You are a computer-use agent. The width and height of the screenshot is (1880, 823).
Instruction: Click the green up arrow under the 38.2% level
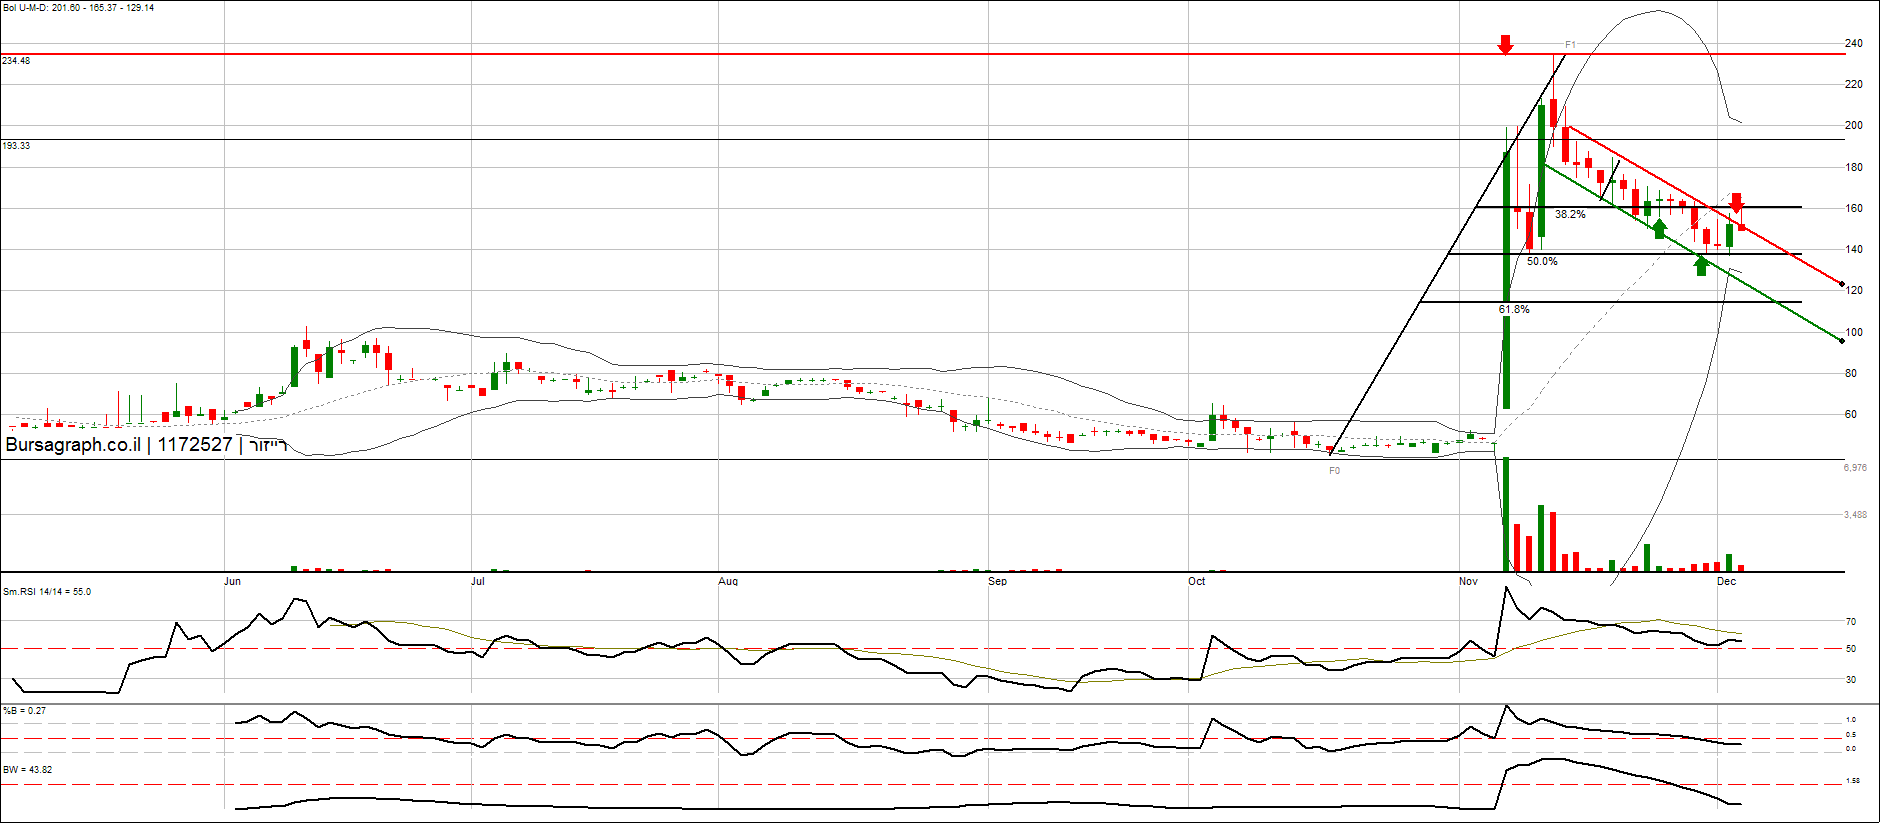(x=1660, y=229)
